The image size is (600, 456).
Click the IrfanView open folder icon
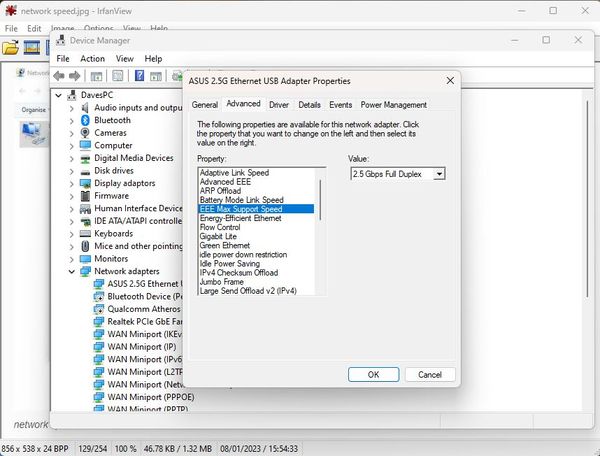12,47
